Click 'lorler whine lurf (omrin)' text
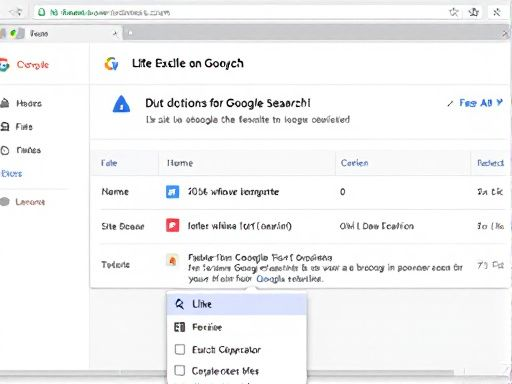 pos(240,226)
